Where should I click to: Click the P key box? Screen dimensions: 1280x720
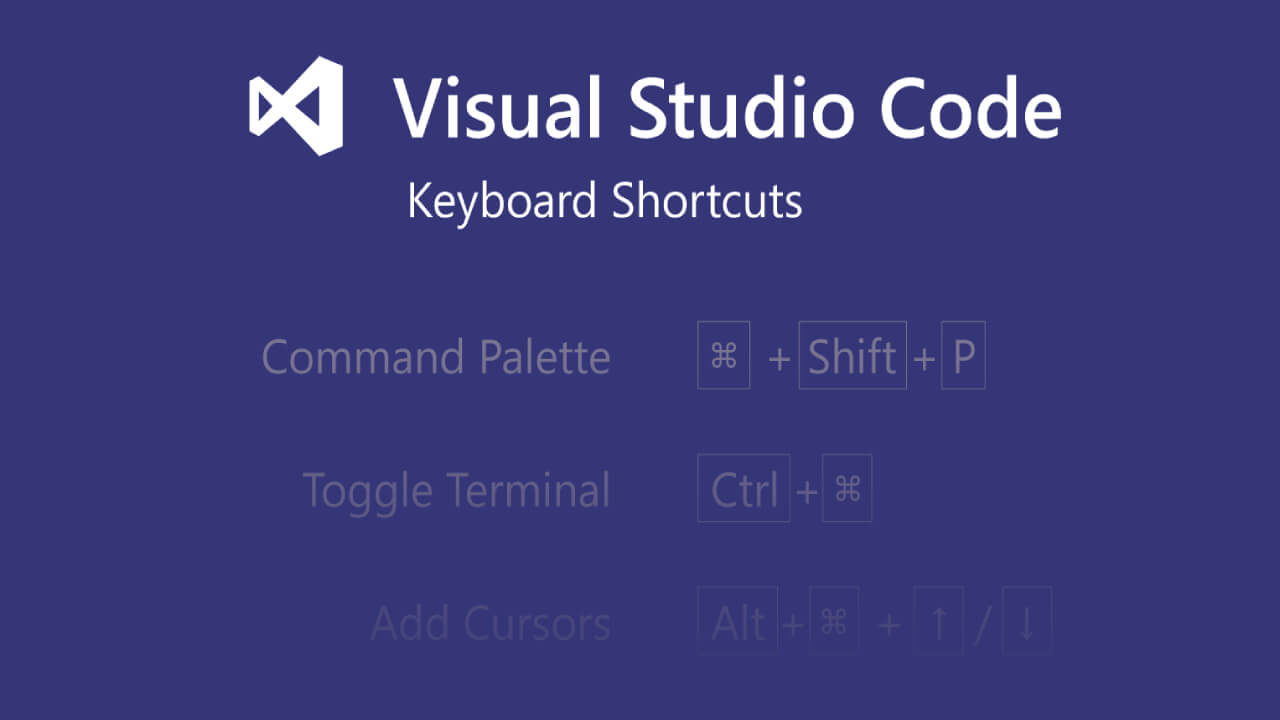coord(964,355)
